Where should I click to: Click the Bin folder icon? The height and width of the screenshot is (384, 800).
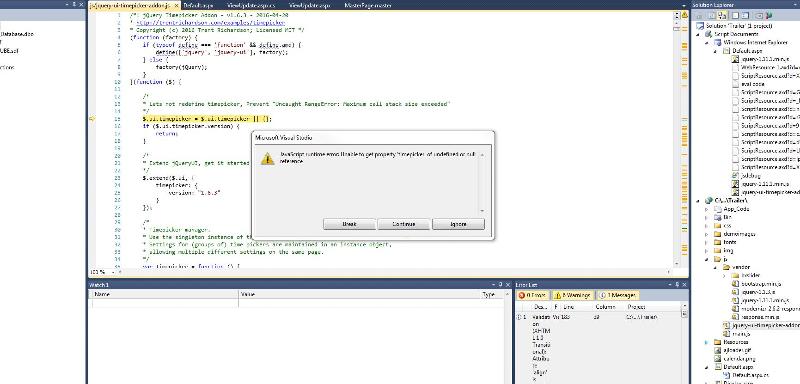tap(717, 217)
